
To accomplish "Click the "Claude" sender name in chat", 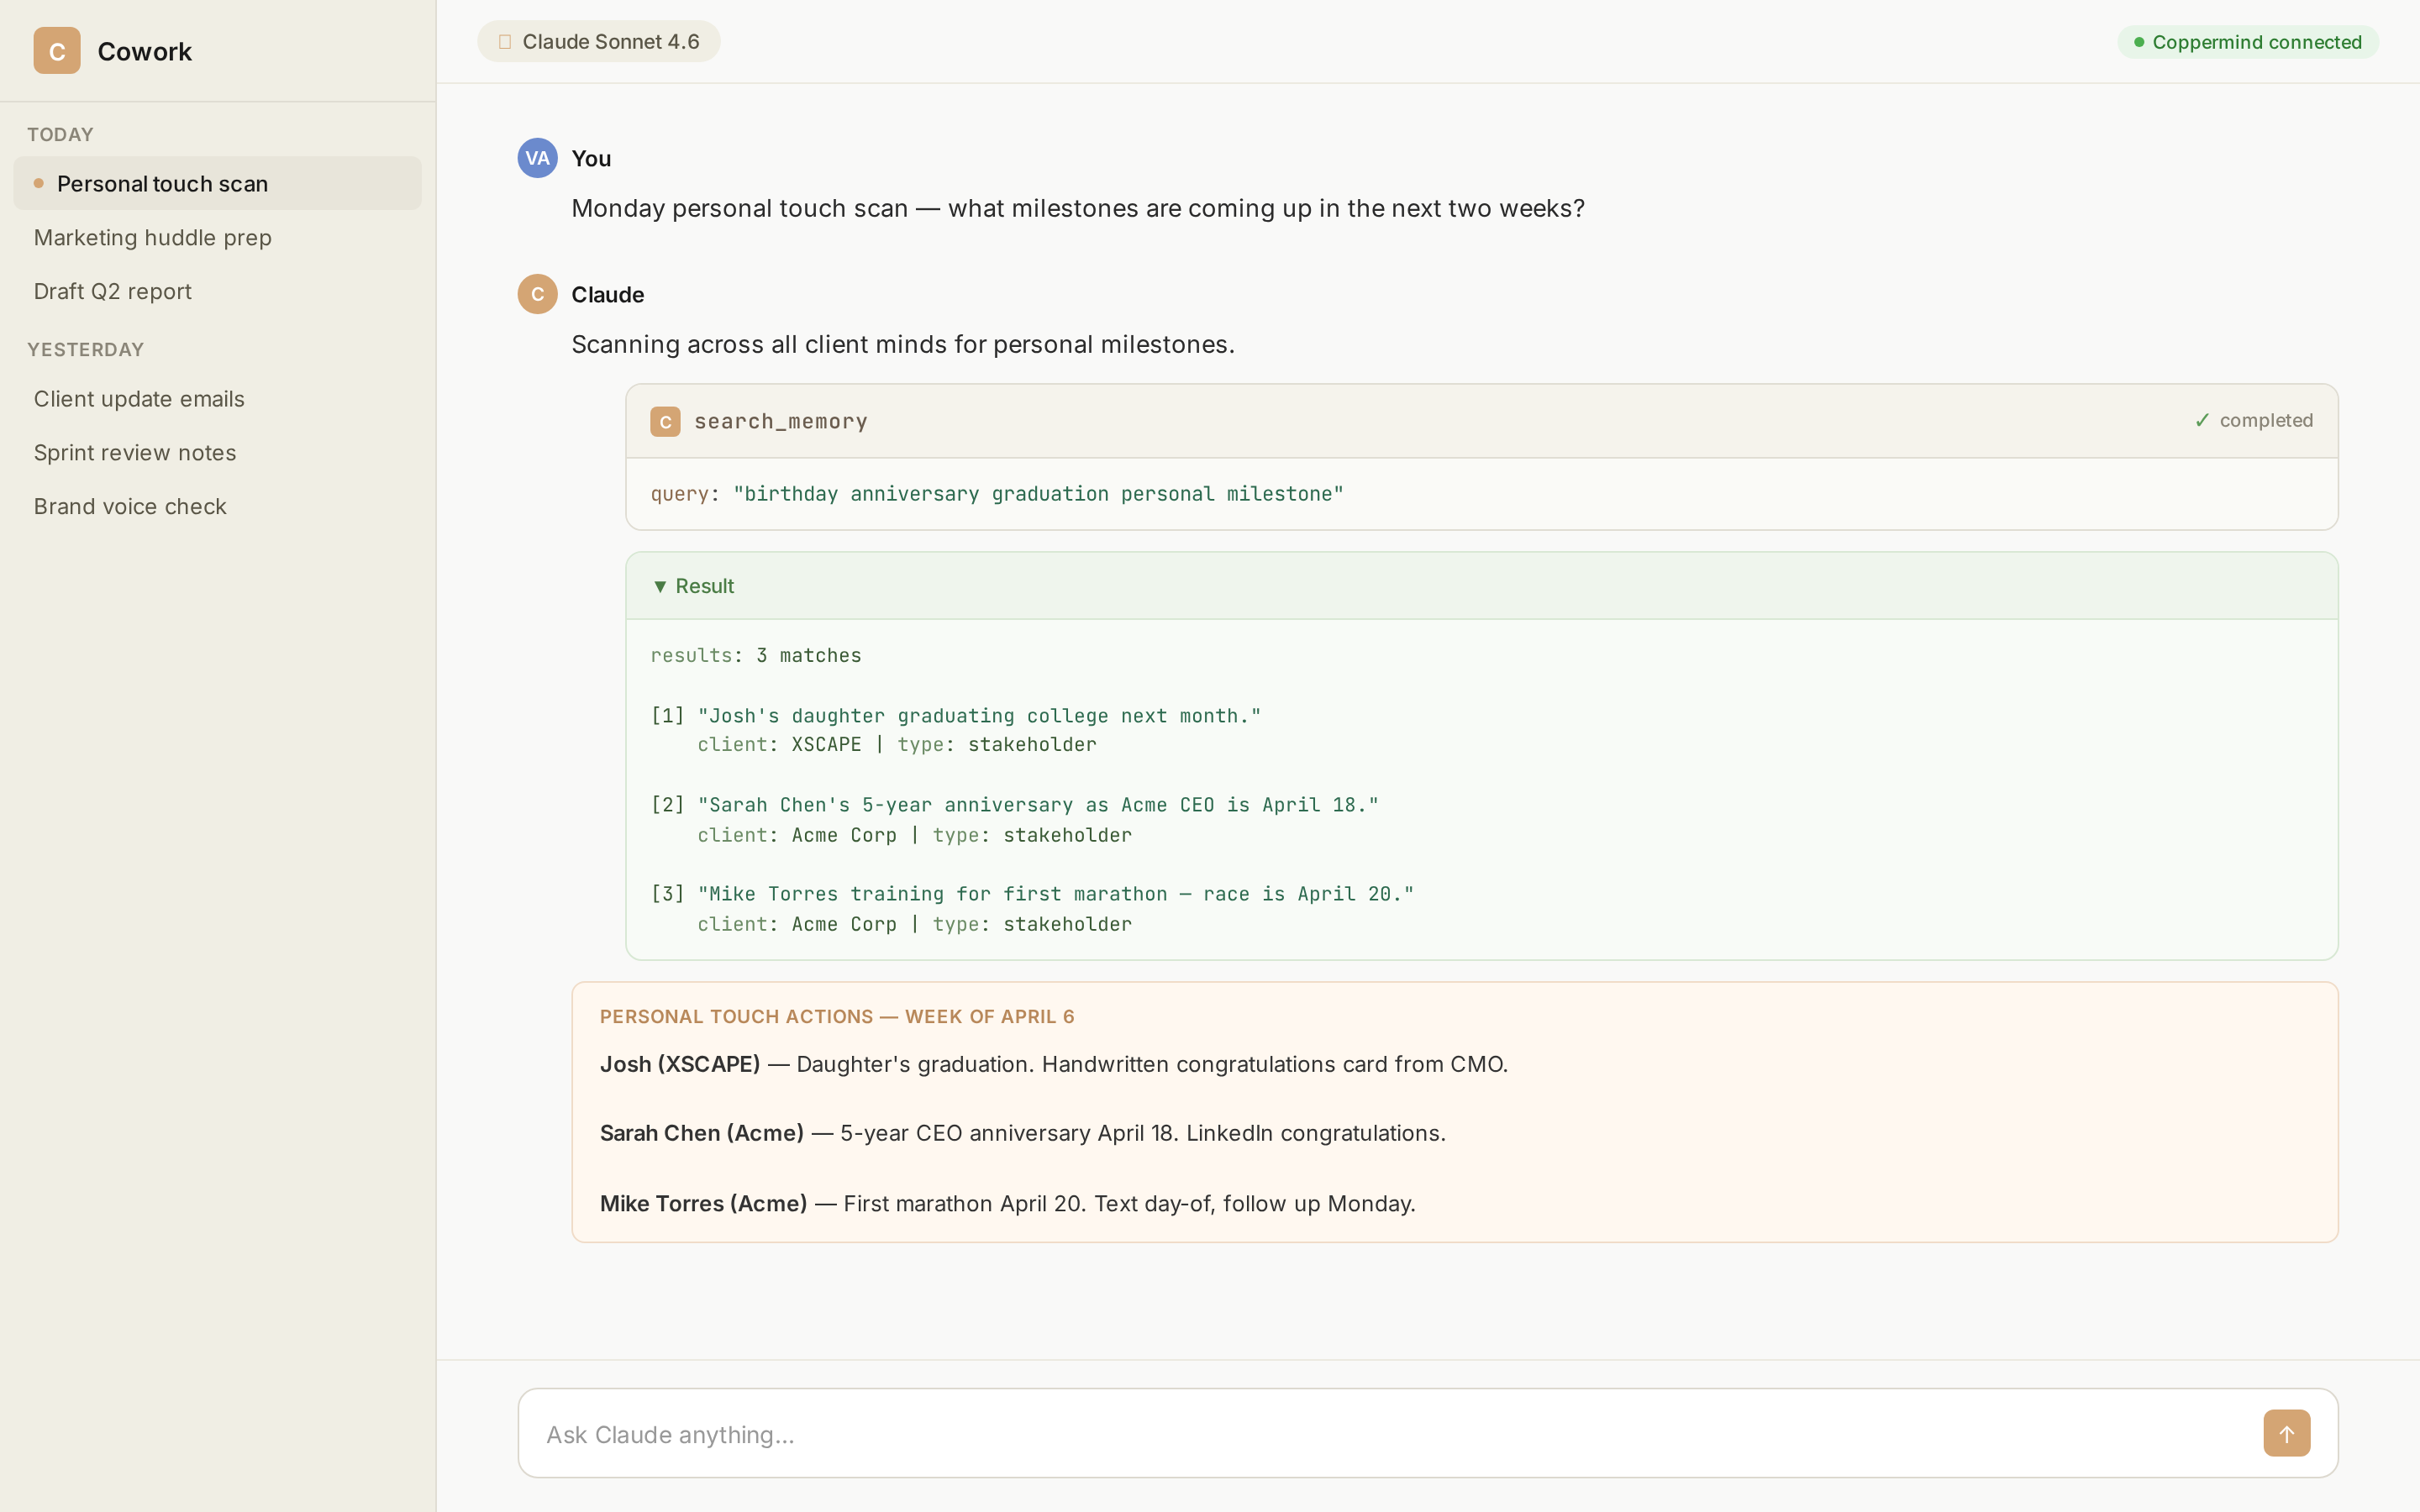I will coord(608,294).
